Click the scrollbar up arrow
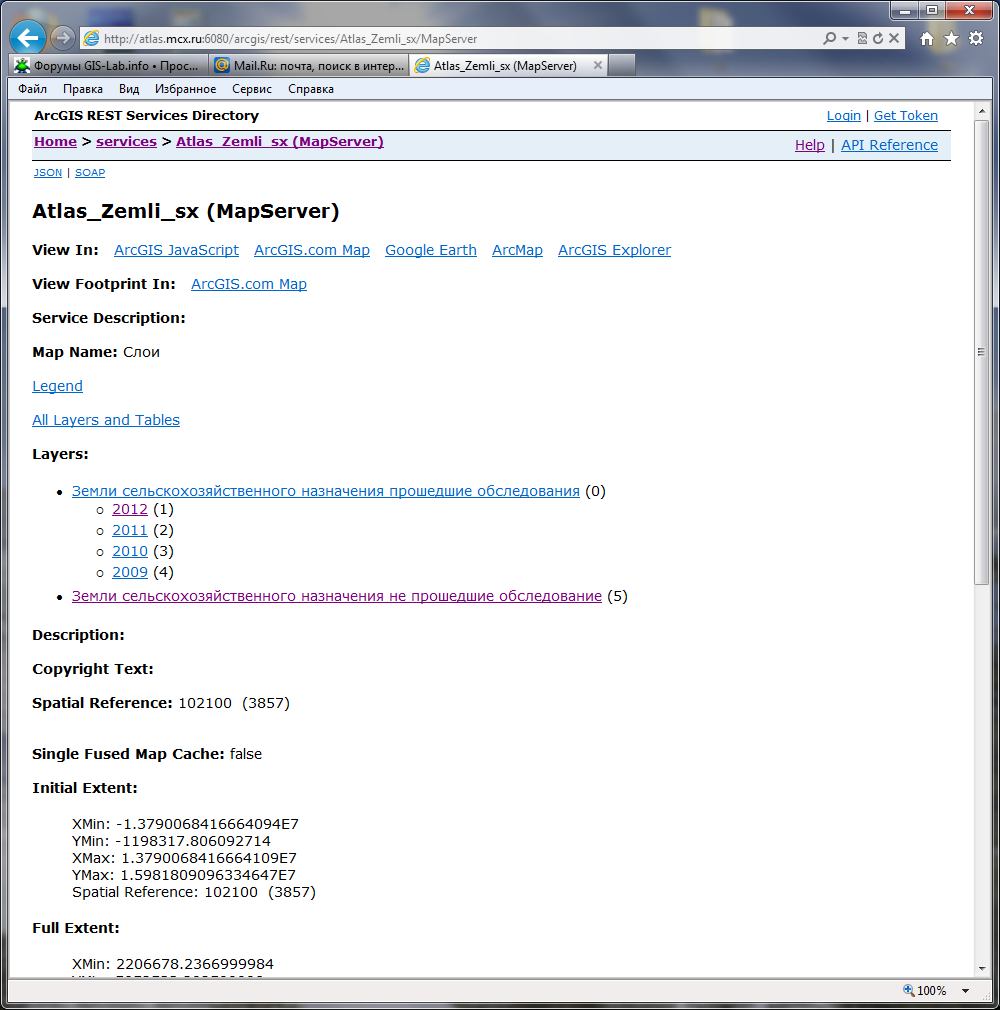Screen dimensions: 1000x1010 point(981,111)
